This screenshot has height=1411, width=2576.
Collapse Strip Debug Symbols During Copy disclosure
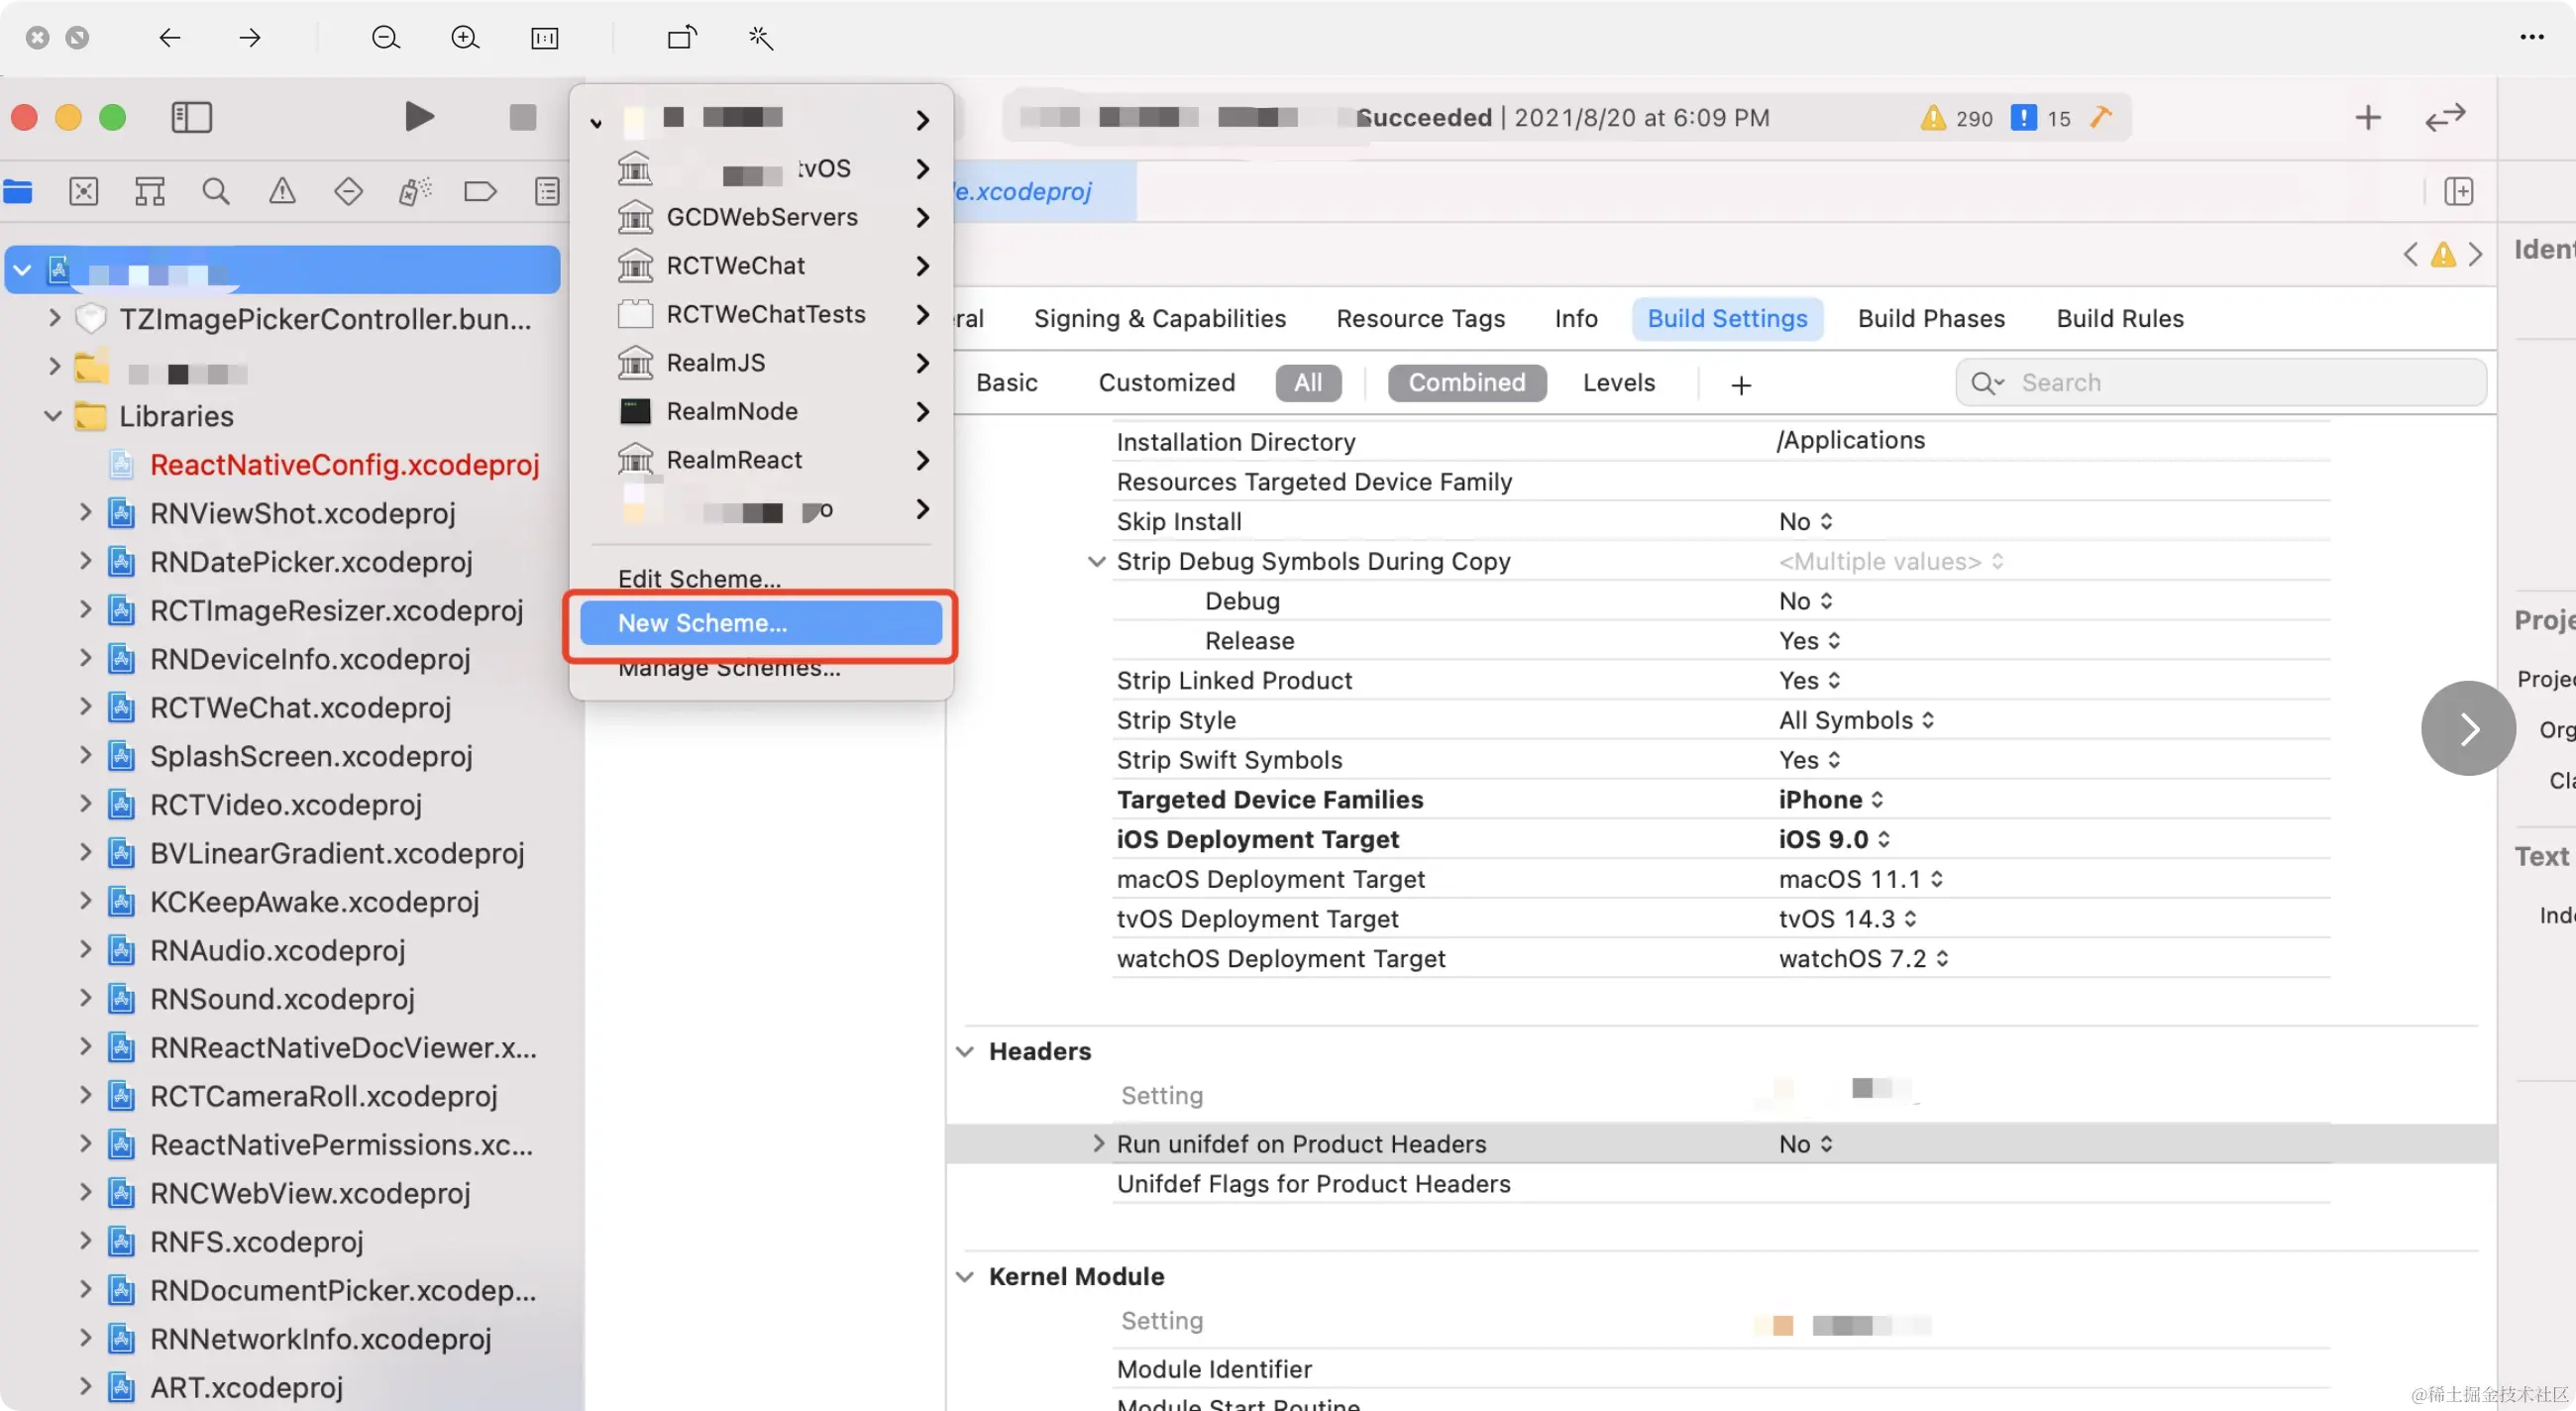pos(1096,561)
